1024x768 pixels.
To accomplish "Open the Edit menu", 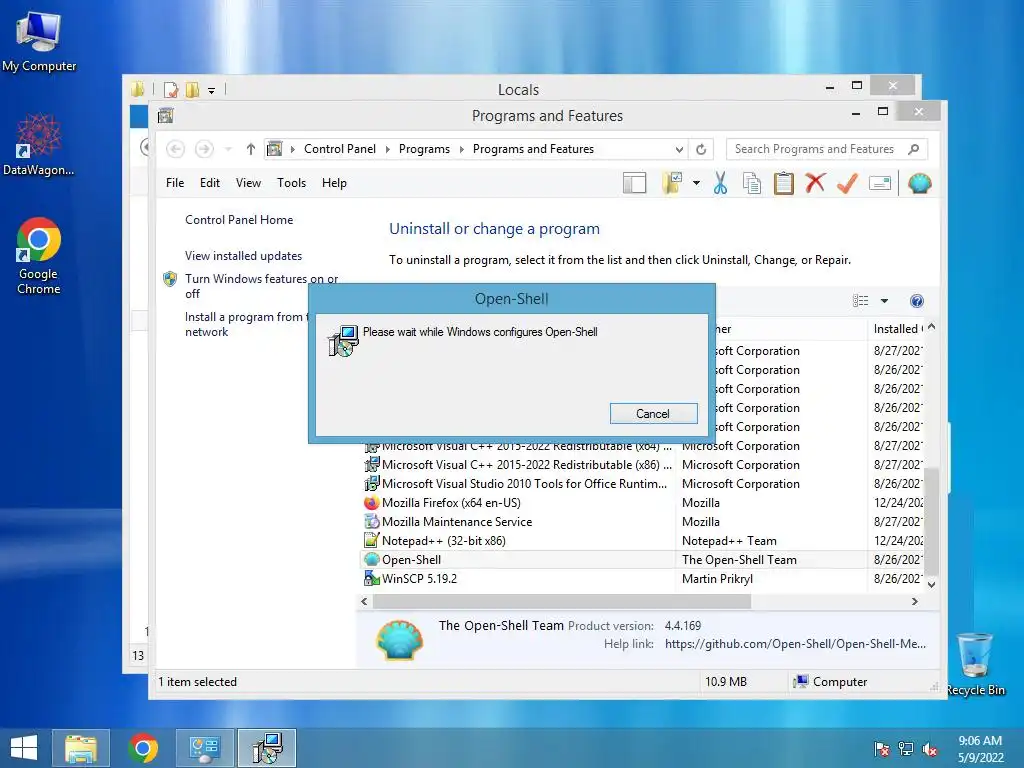I will (x=210, y=183).
